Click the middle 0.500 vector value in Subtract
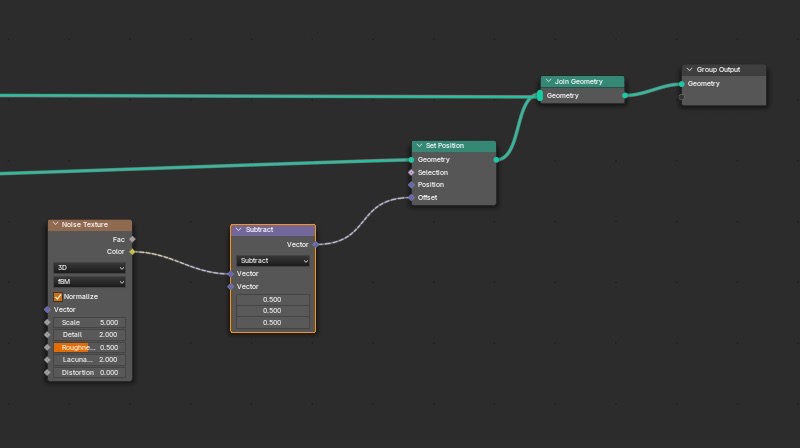 click(x=272, y=311)
